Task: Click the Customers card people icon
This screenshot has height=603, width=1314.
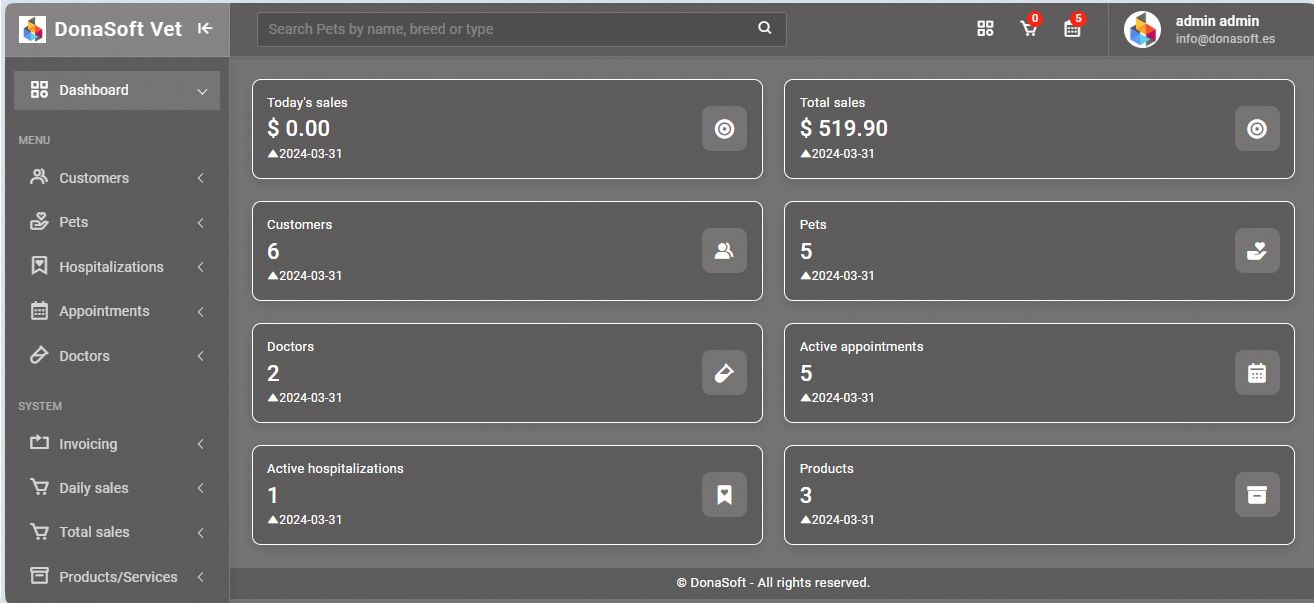Action: [724, 251]
